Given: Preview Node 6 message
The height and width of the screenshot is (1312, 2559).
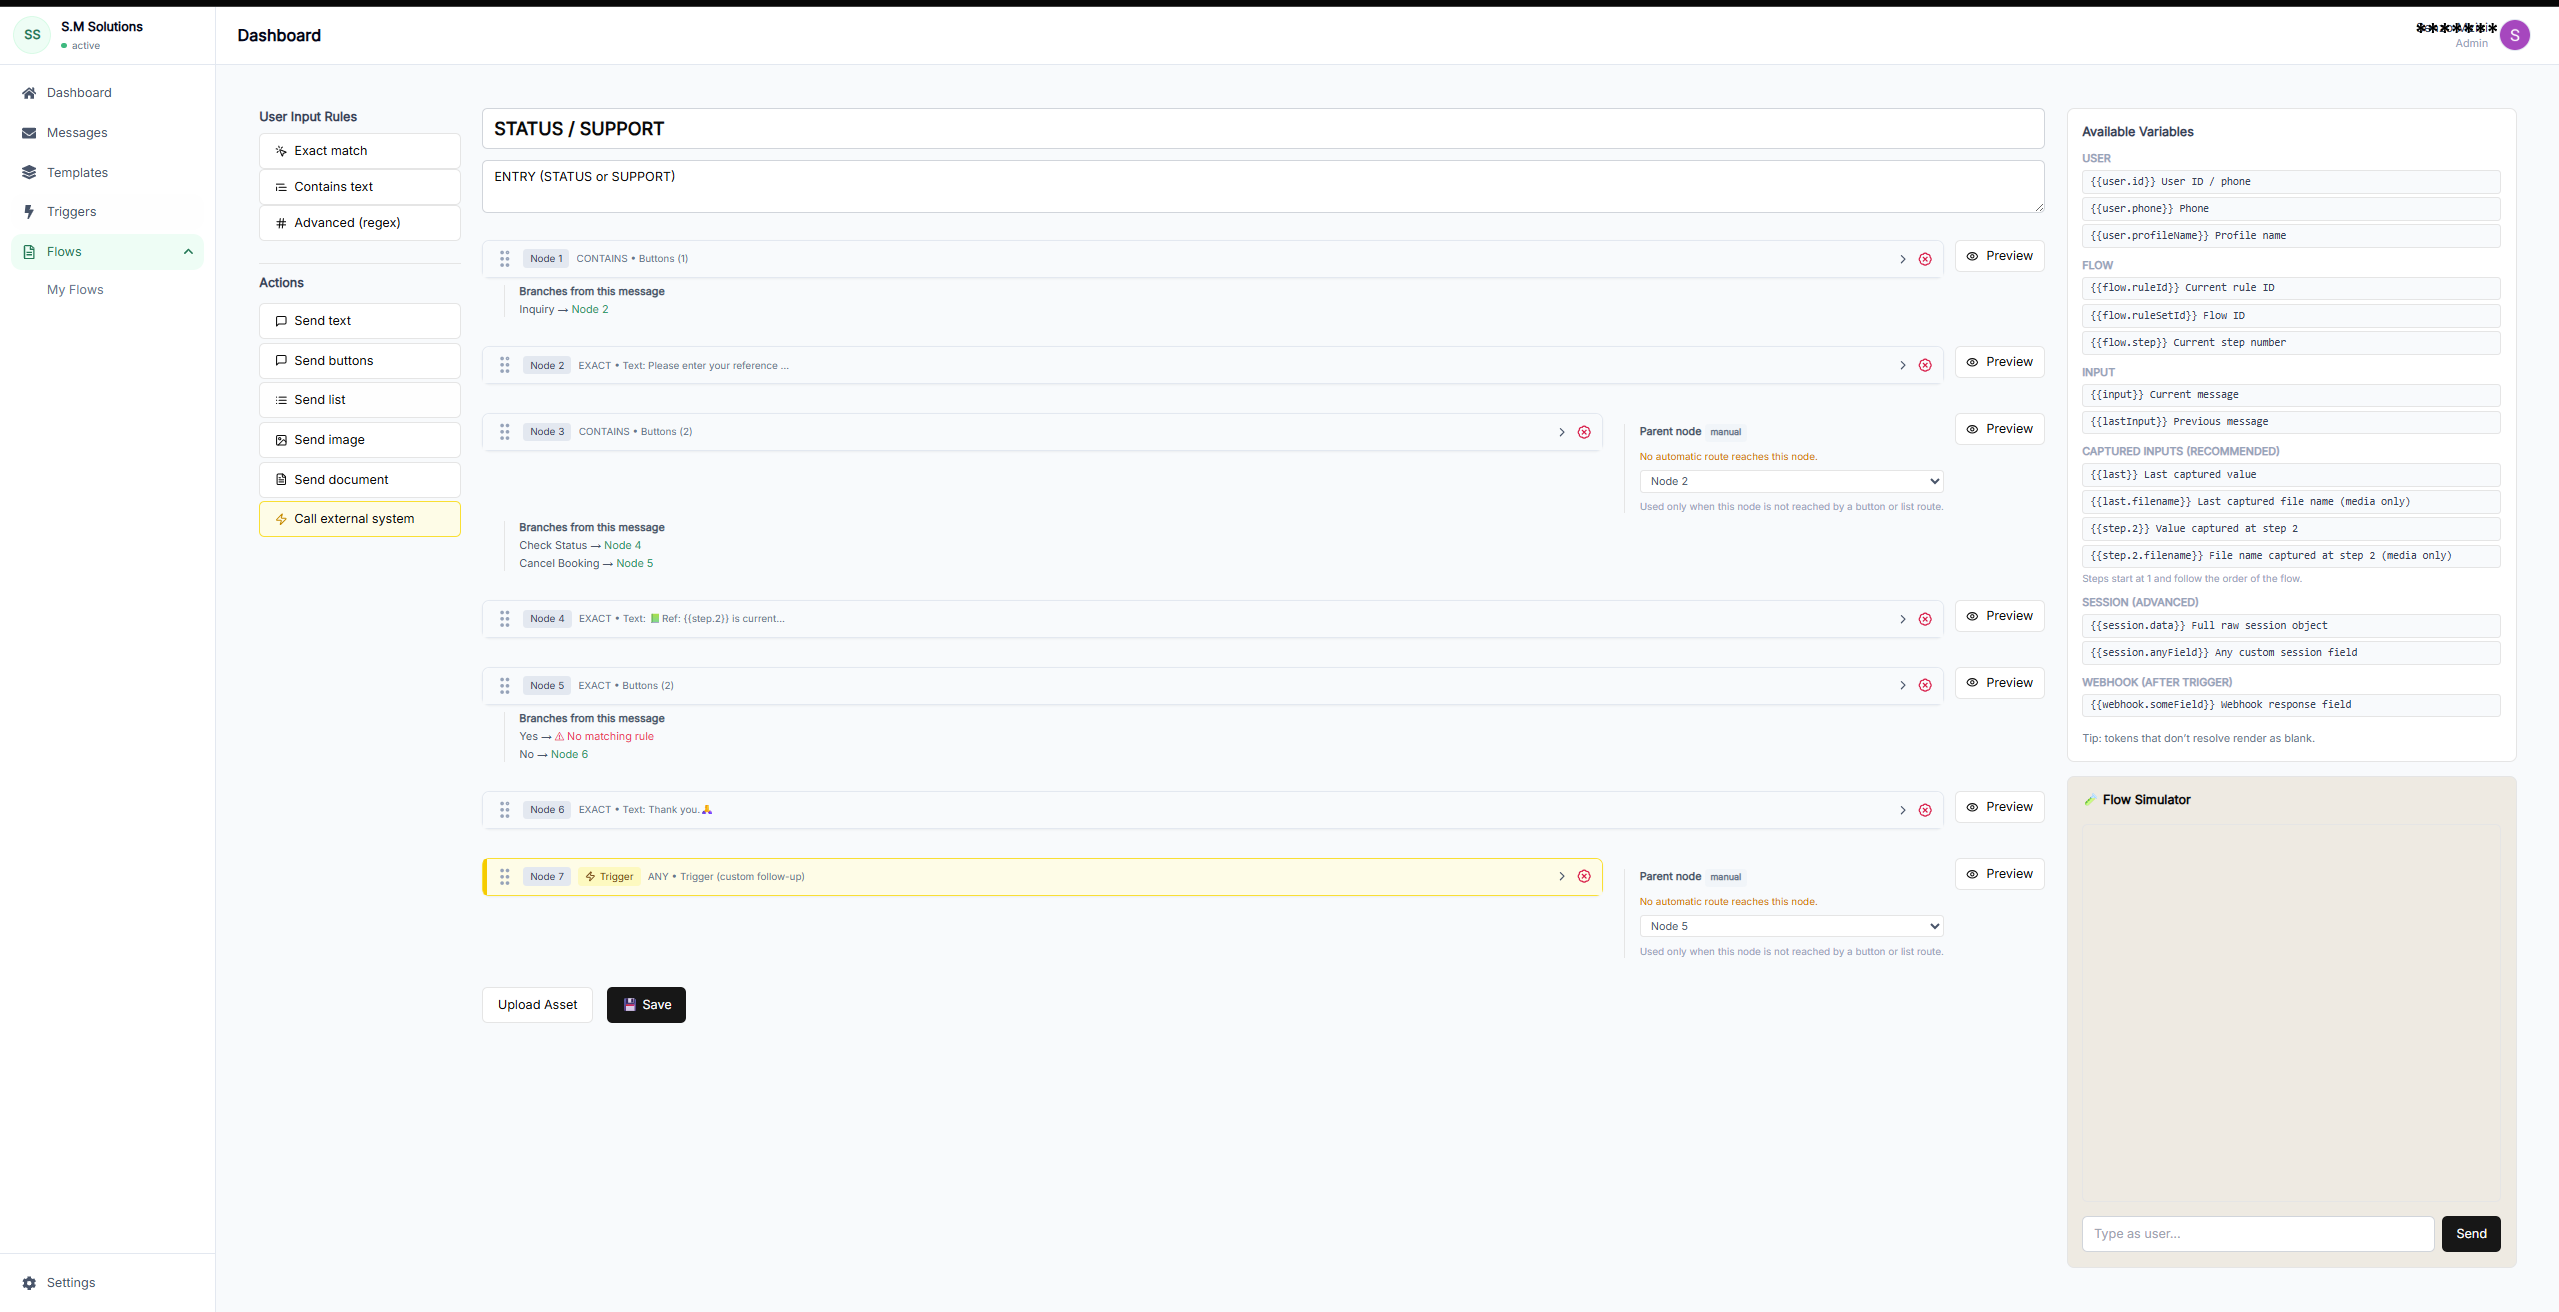Looking at the screenshot, I should (1999, 807).
